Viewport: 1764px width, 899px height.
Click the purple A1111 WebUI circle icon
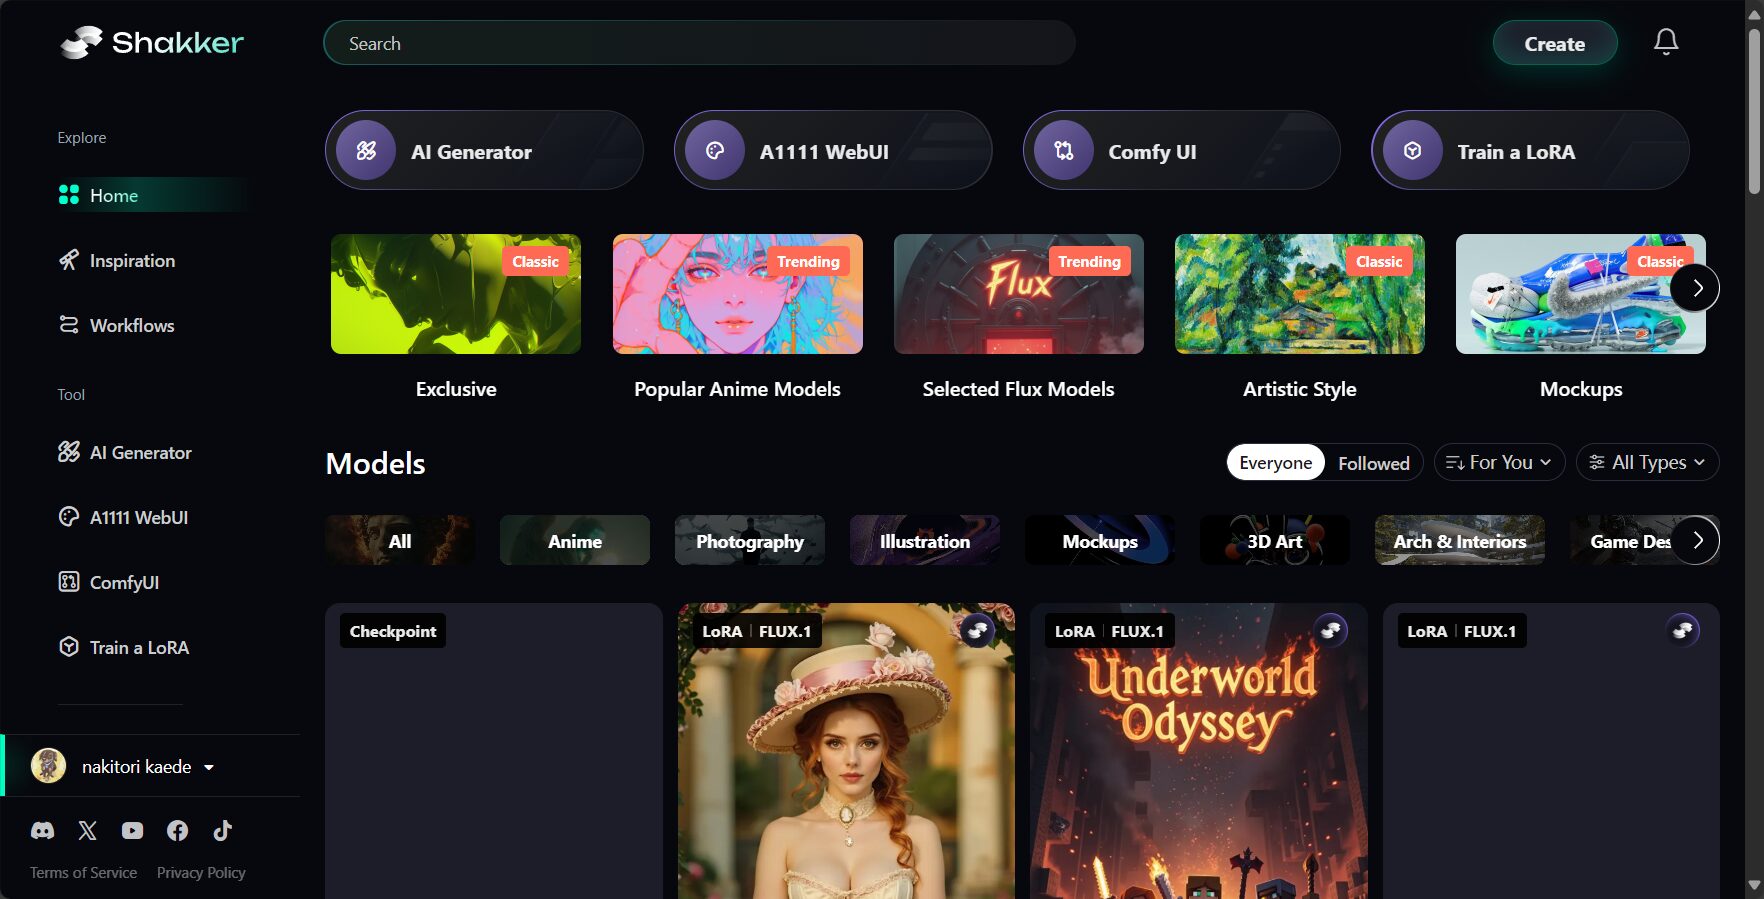click(x=714, y=151)
